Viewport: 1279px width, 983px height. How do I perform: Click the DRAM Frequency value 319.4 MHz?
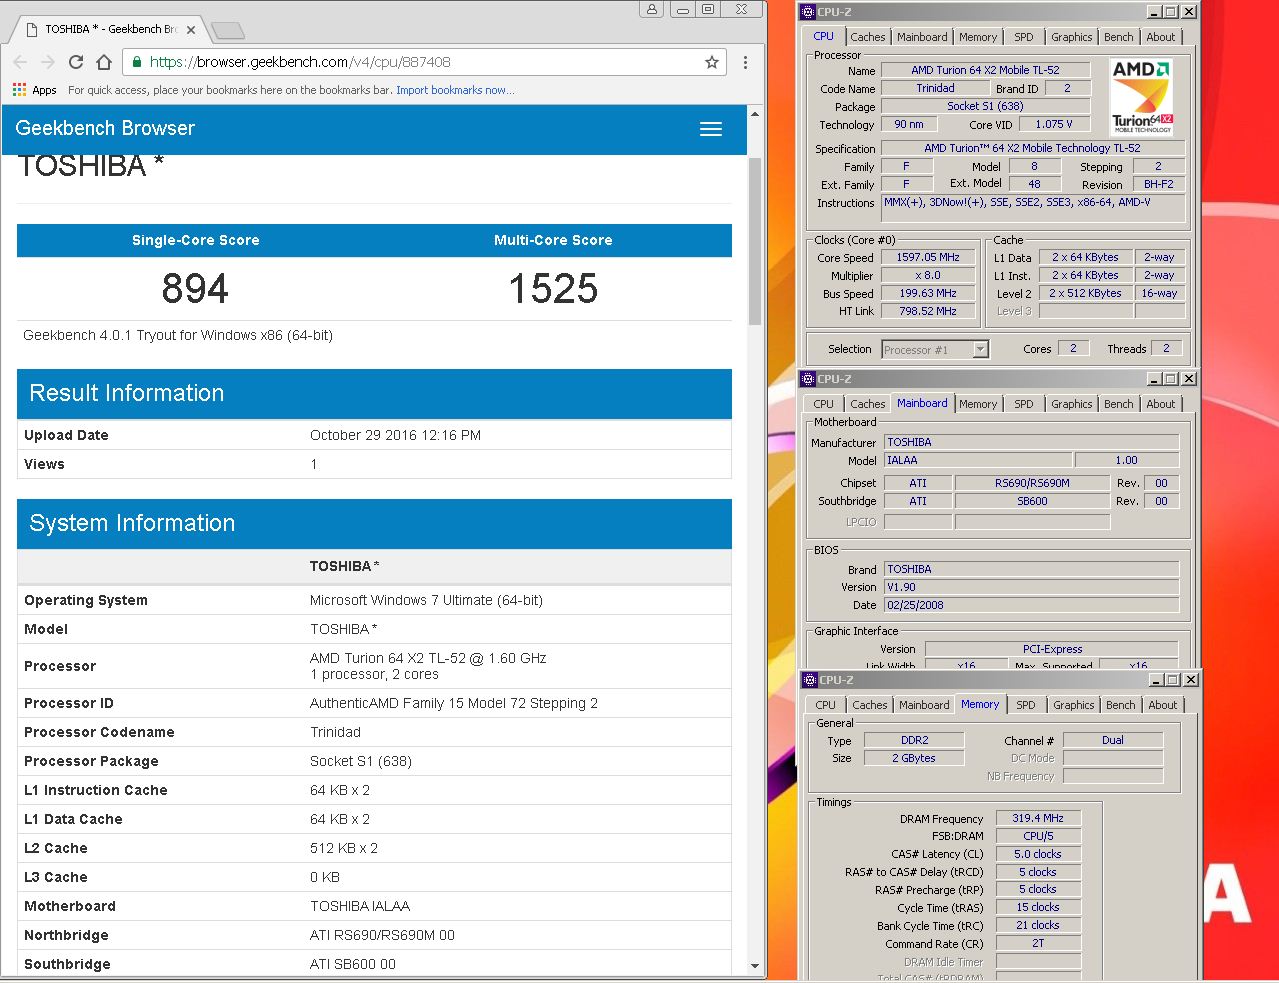[x=1038, y=818]
